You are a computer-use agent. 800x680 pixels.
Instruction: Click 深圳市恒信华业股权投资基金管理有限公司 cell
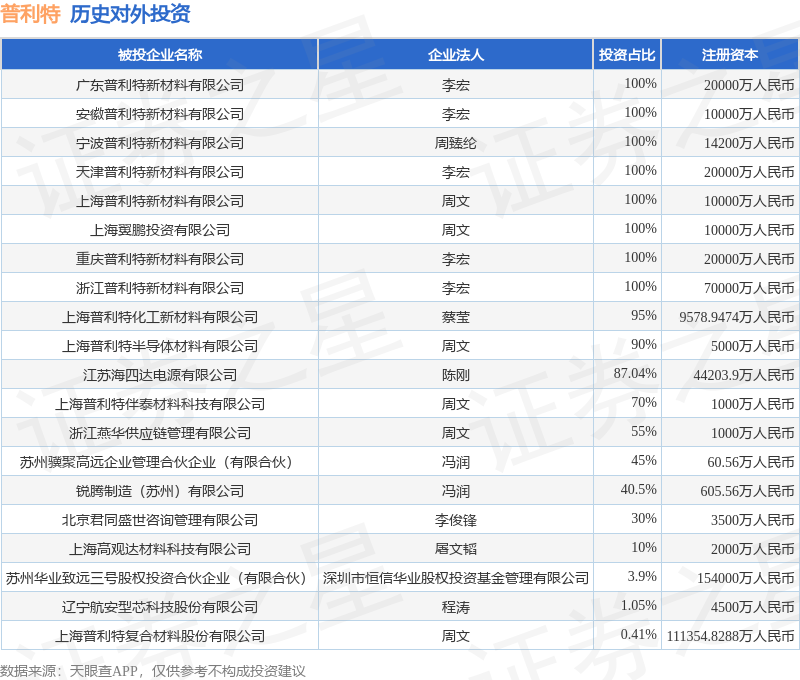point(456,578)
